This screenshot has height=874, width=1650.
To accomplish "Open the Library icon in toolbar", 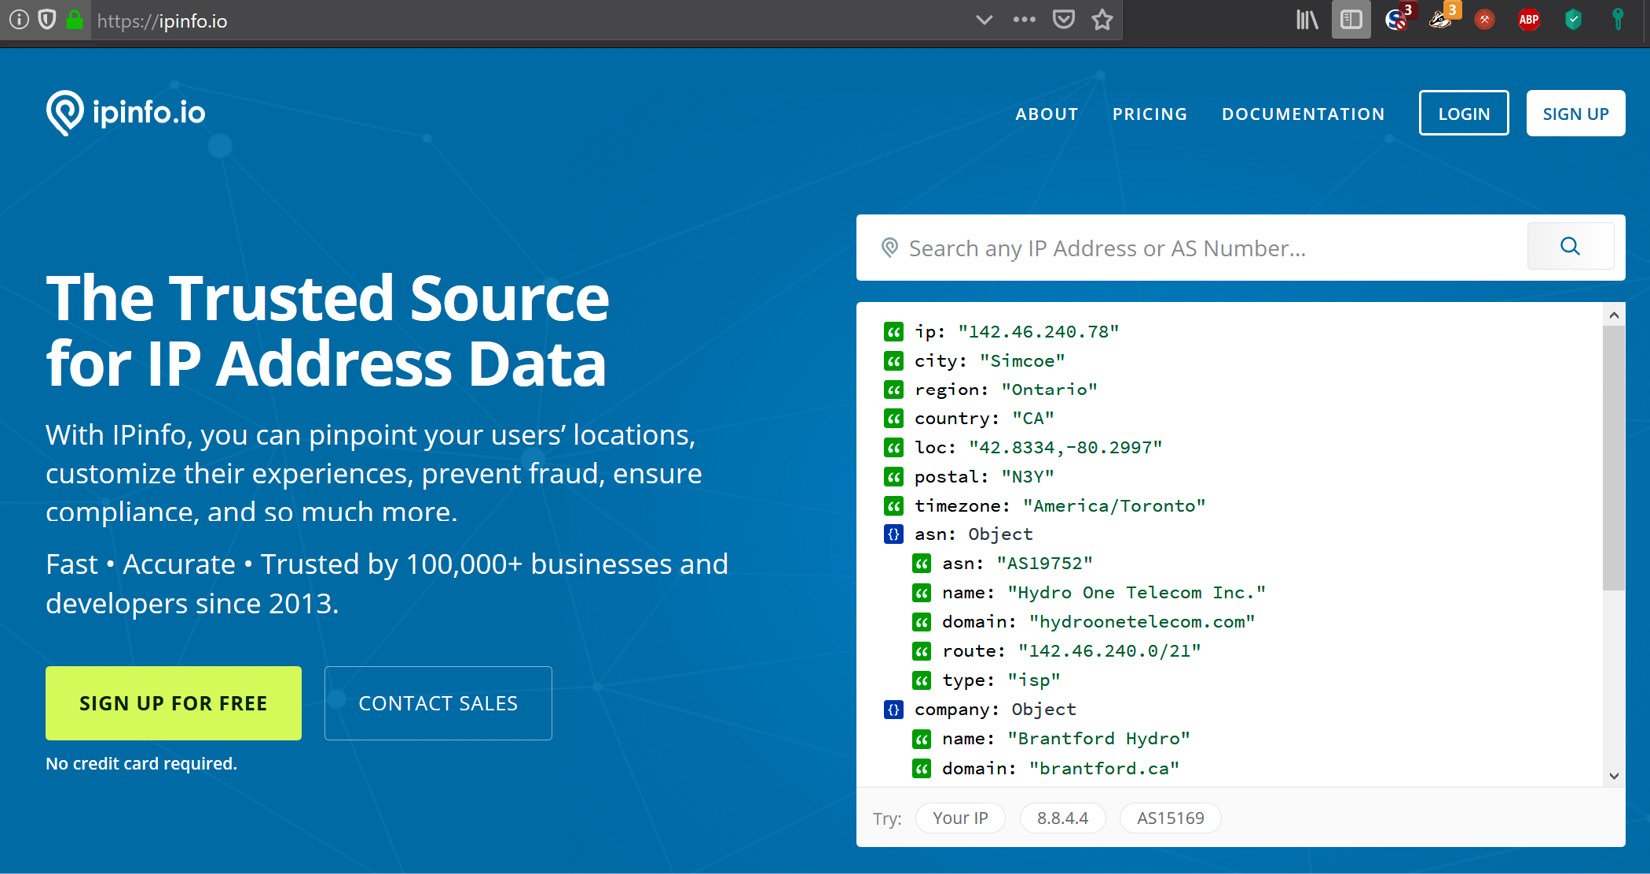I will [x=1307, y=20].
